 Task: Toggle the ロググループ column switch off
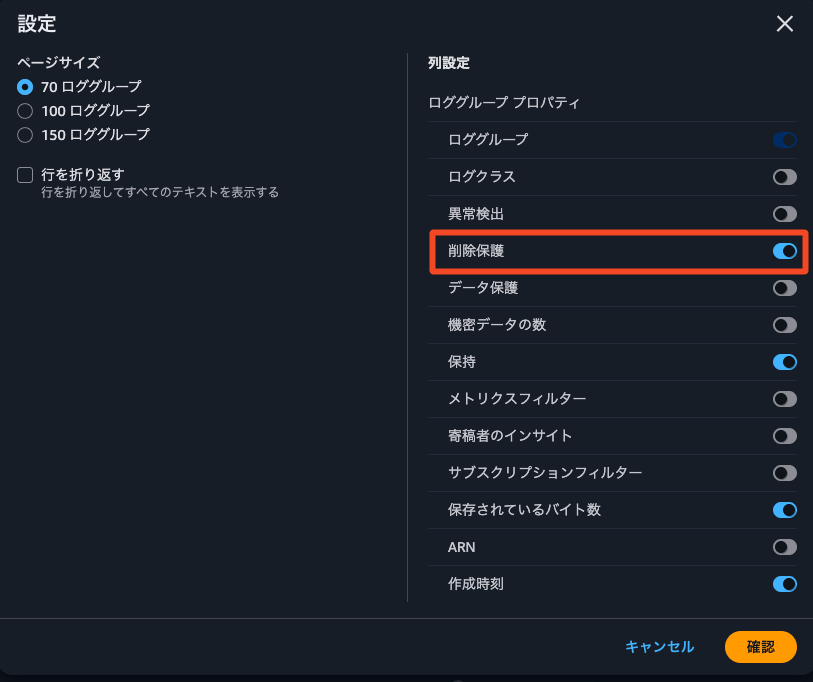tap(784, 140)
